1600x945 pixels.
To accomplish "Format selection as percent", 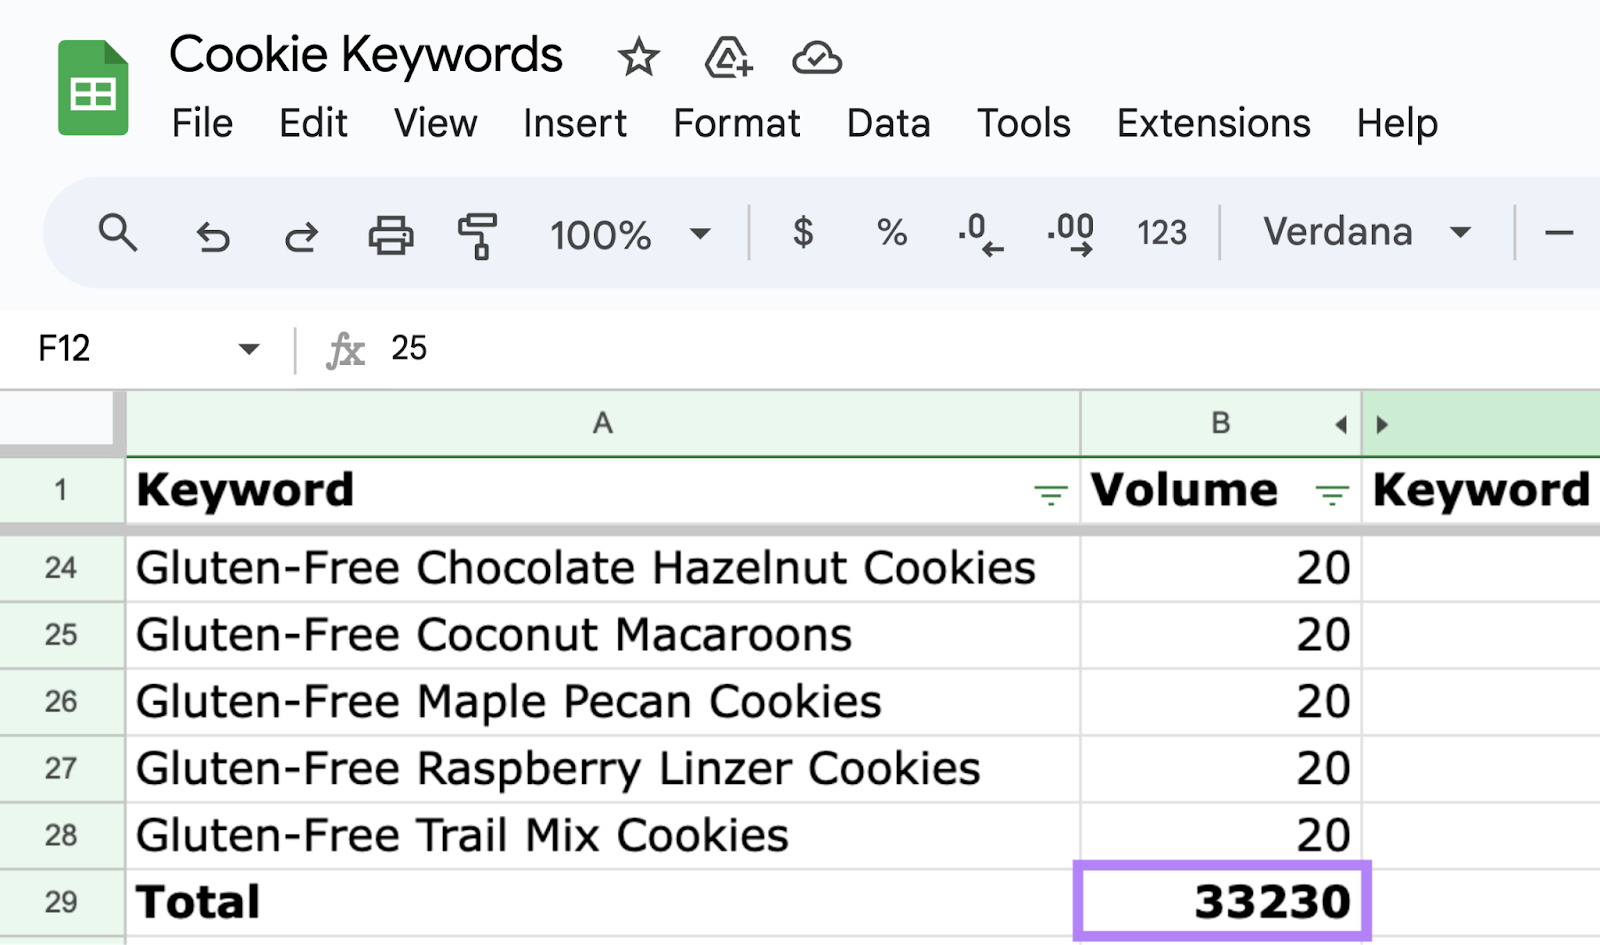I will pos(890,234).
